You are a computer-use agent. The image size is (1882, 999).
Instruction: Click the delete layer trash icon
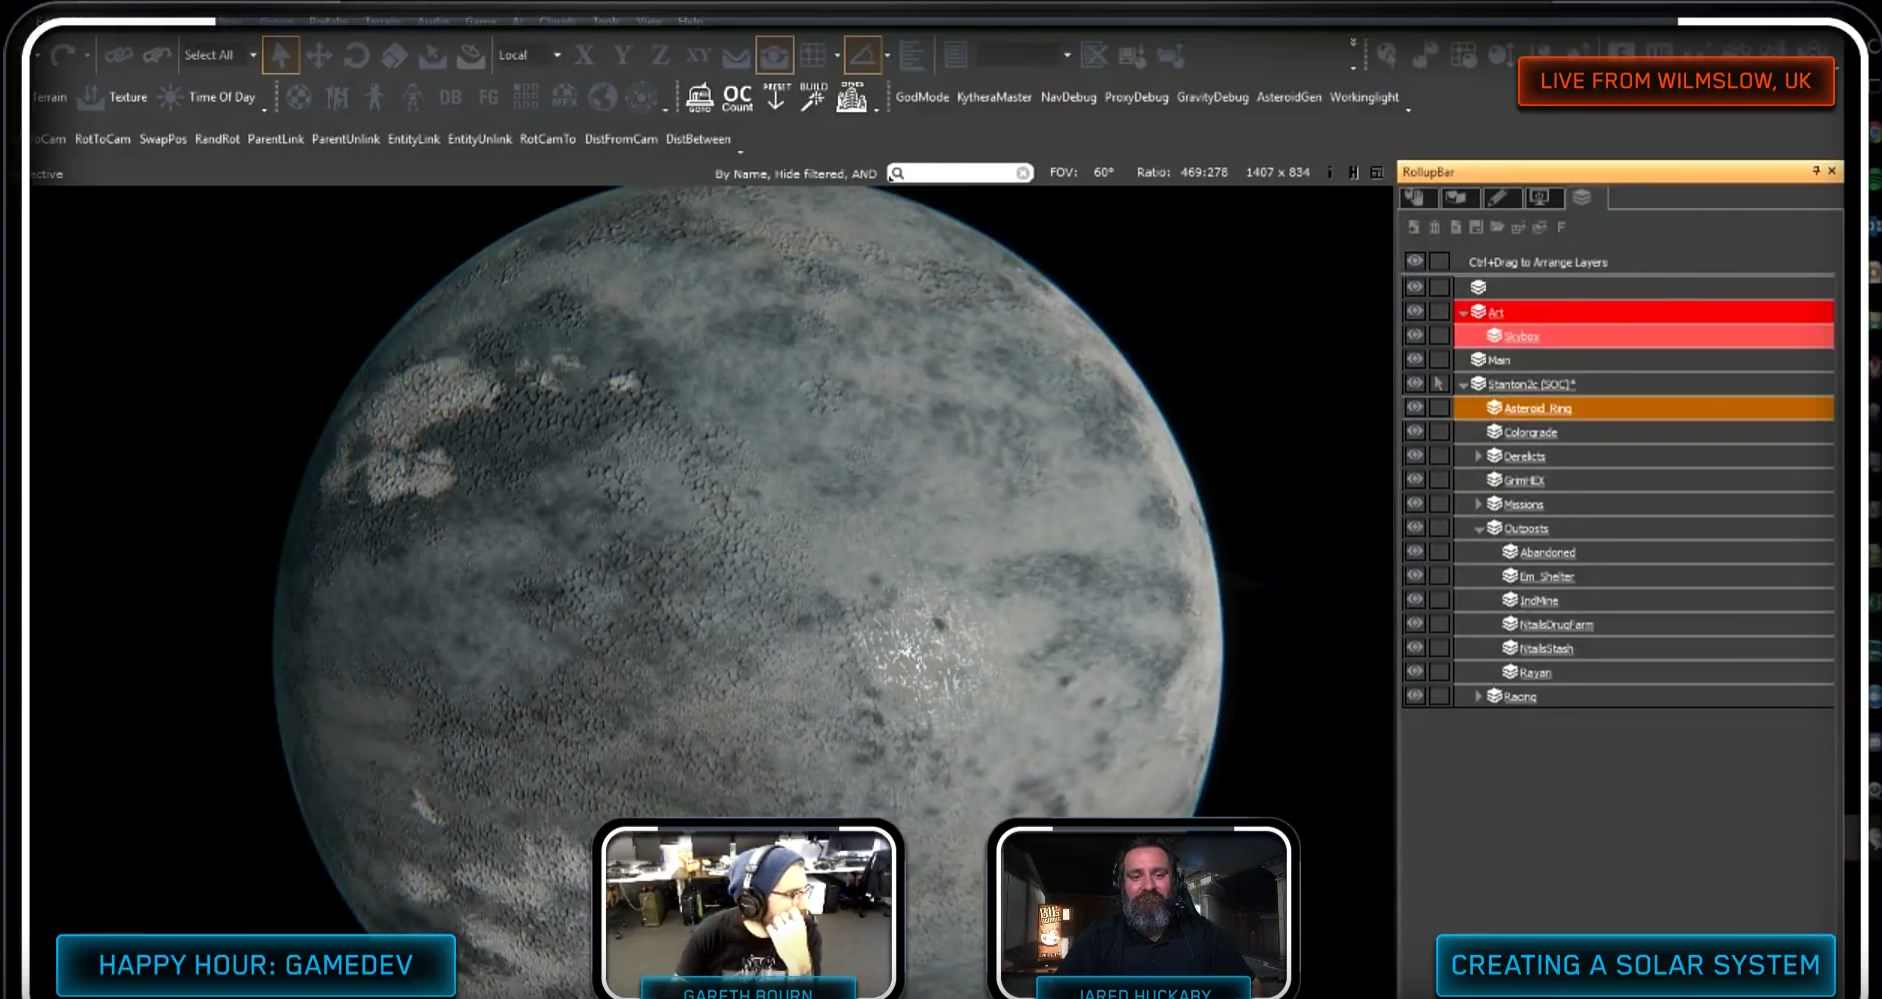coord(1434,227)
